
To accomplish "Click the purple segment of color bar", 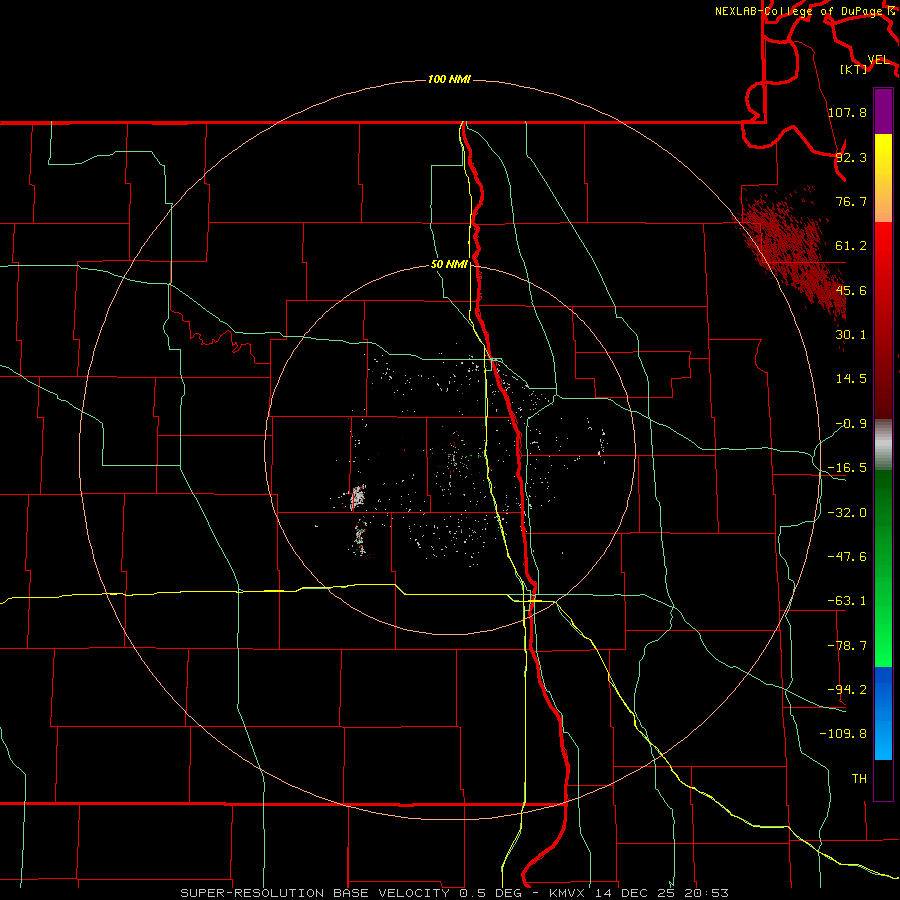I will 883,111.
